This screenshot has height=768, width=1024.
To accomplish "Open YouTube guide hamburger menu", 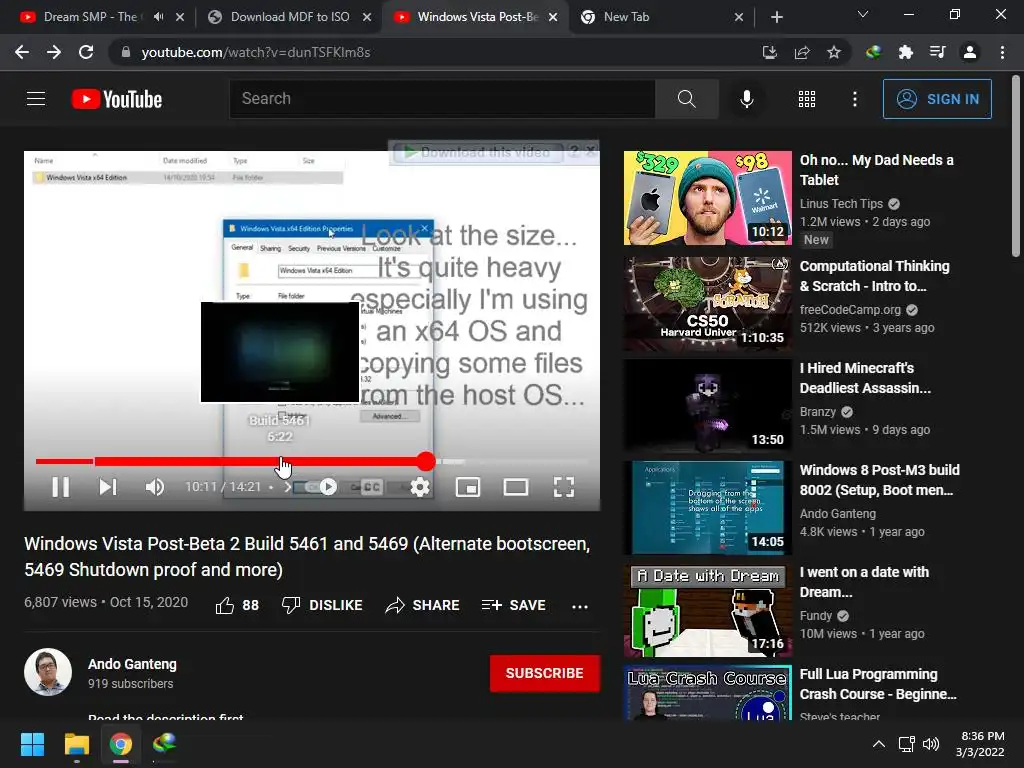I will 36,99.
